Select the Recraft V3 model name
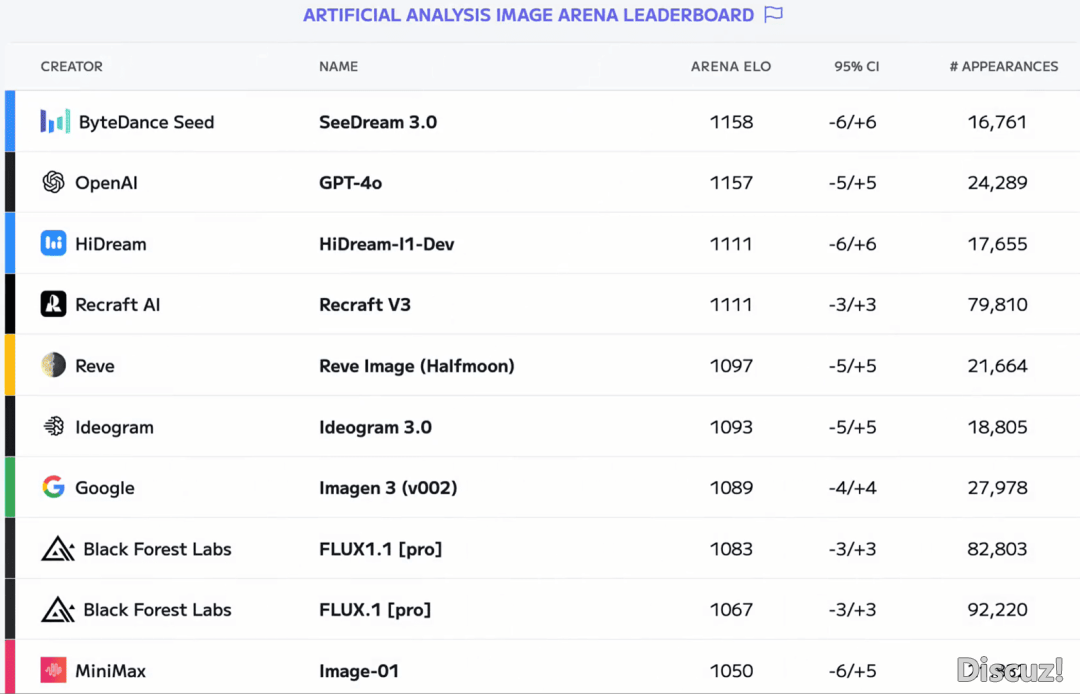 click(365, 304)
